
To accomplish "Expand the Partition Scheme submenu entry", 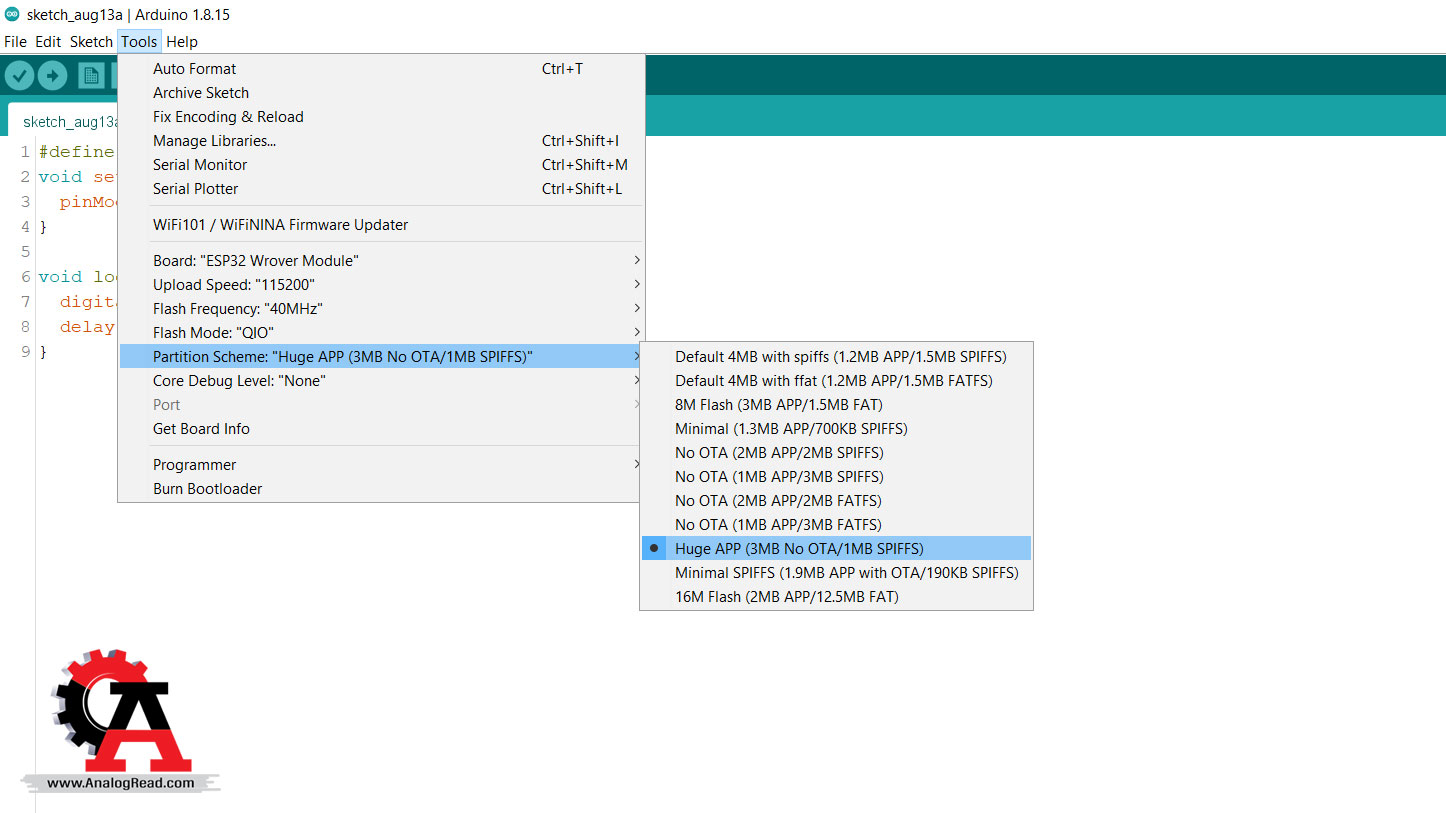I will 381,357.
